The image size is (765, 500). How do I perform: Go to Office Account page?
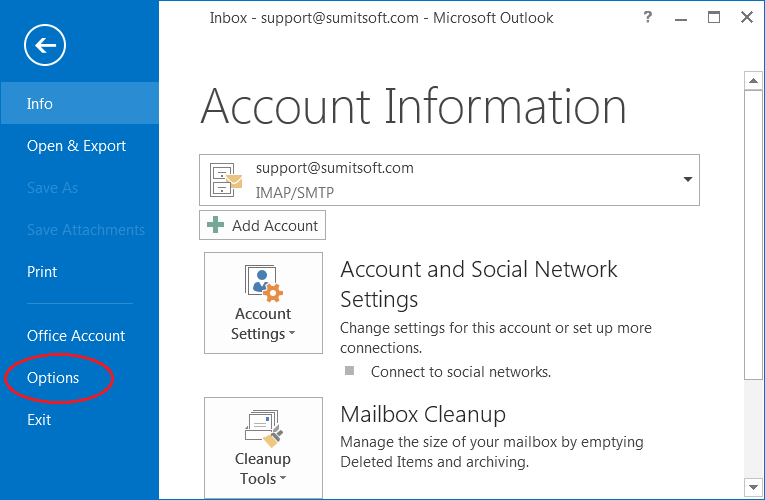point(76,336)
